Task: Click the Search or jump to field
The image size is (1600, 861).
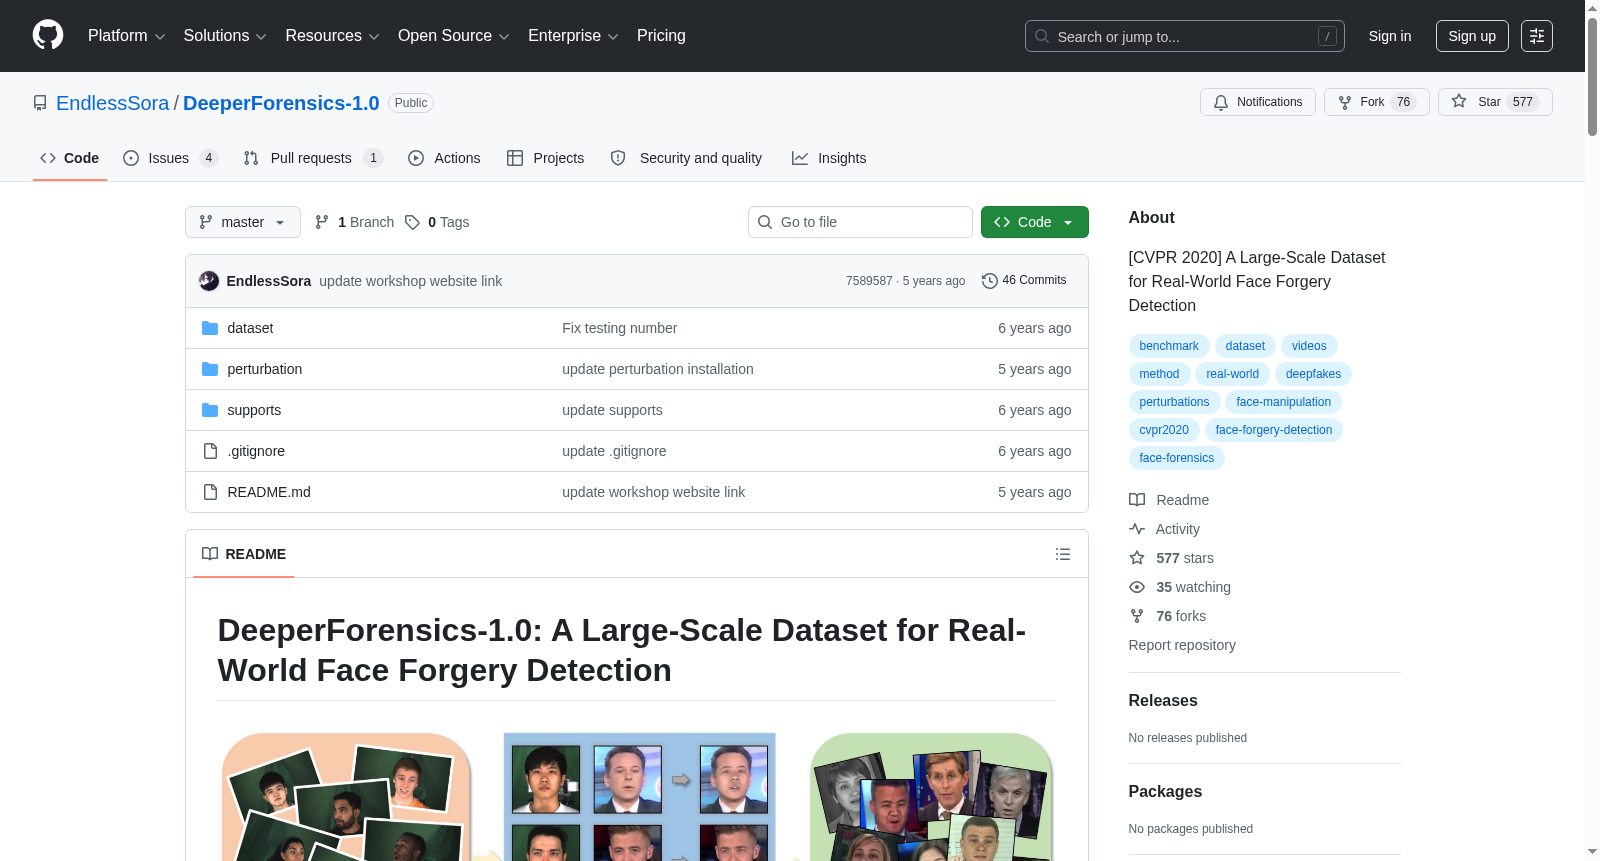Action: (x=1185, y=36)
